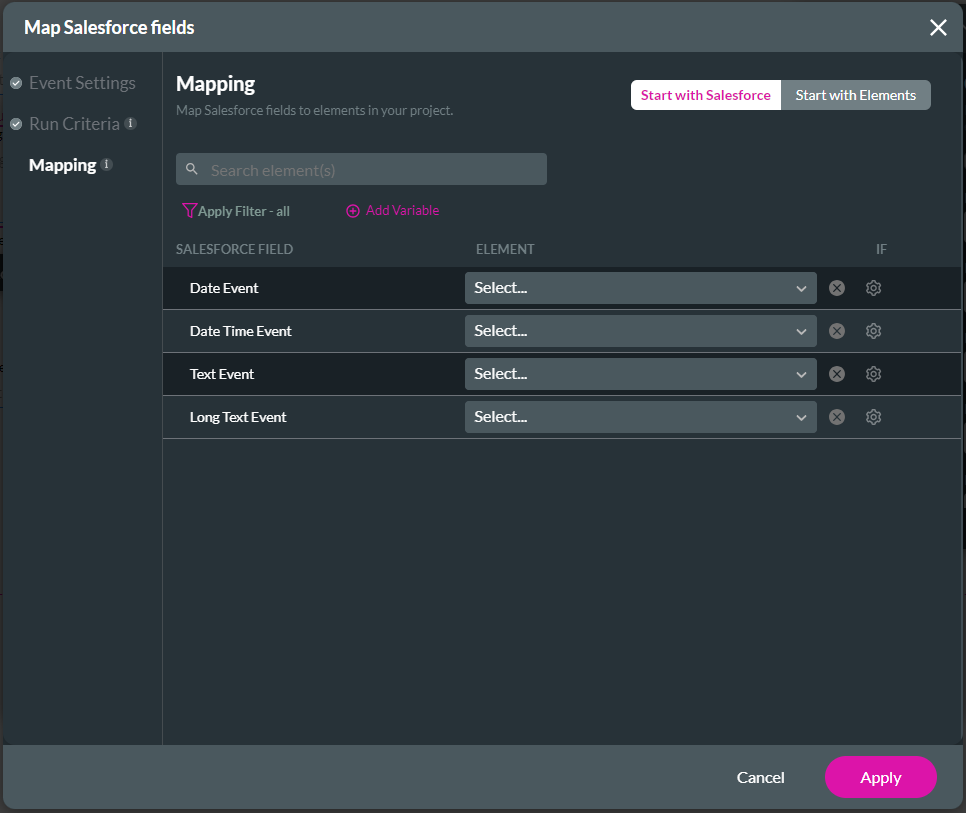Click Add Variable link
The image size is (966, 813).
(x=393, y=211)
